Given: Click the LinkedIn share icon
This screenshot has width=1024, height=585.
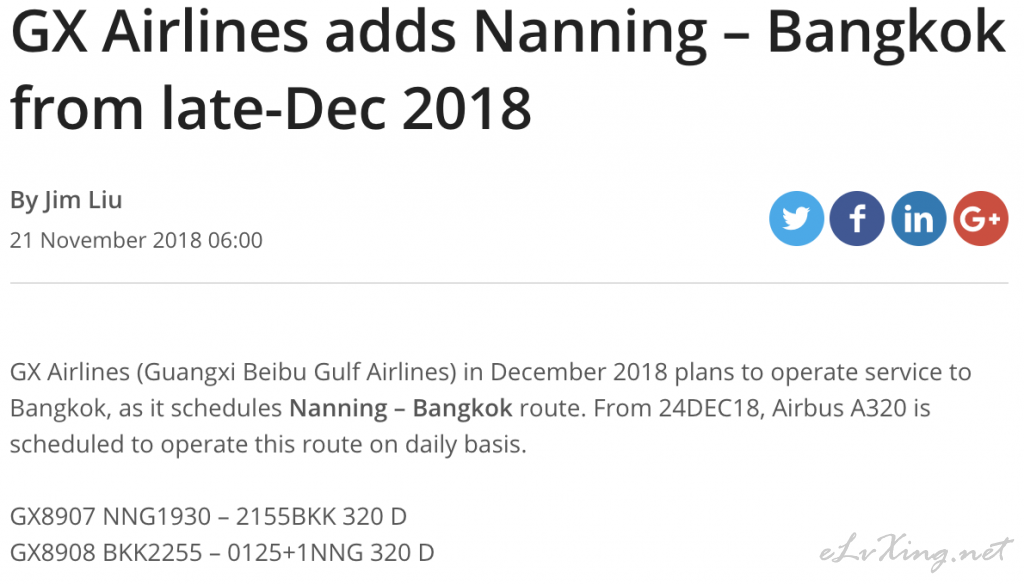Looking at the screenshot, I should [x=919, y=219].
